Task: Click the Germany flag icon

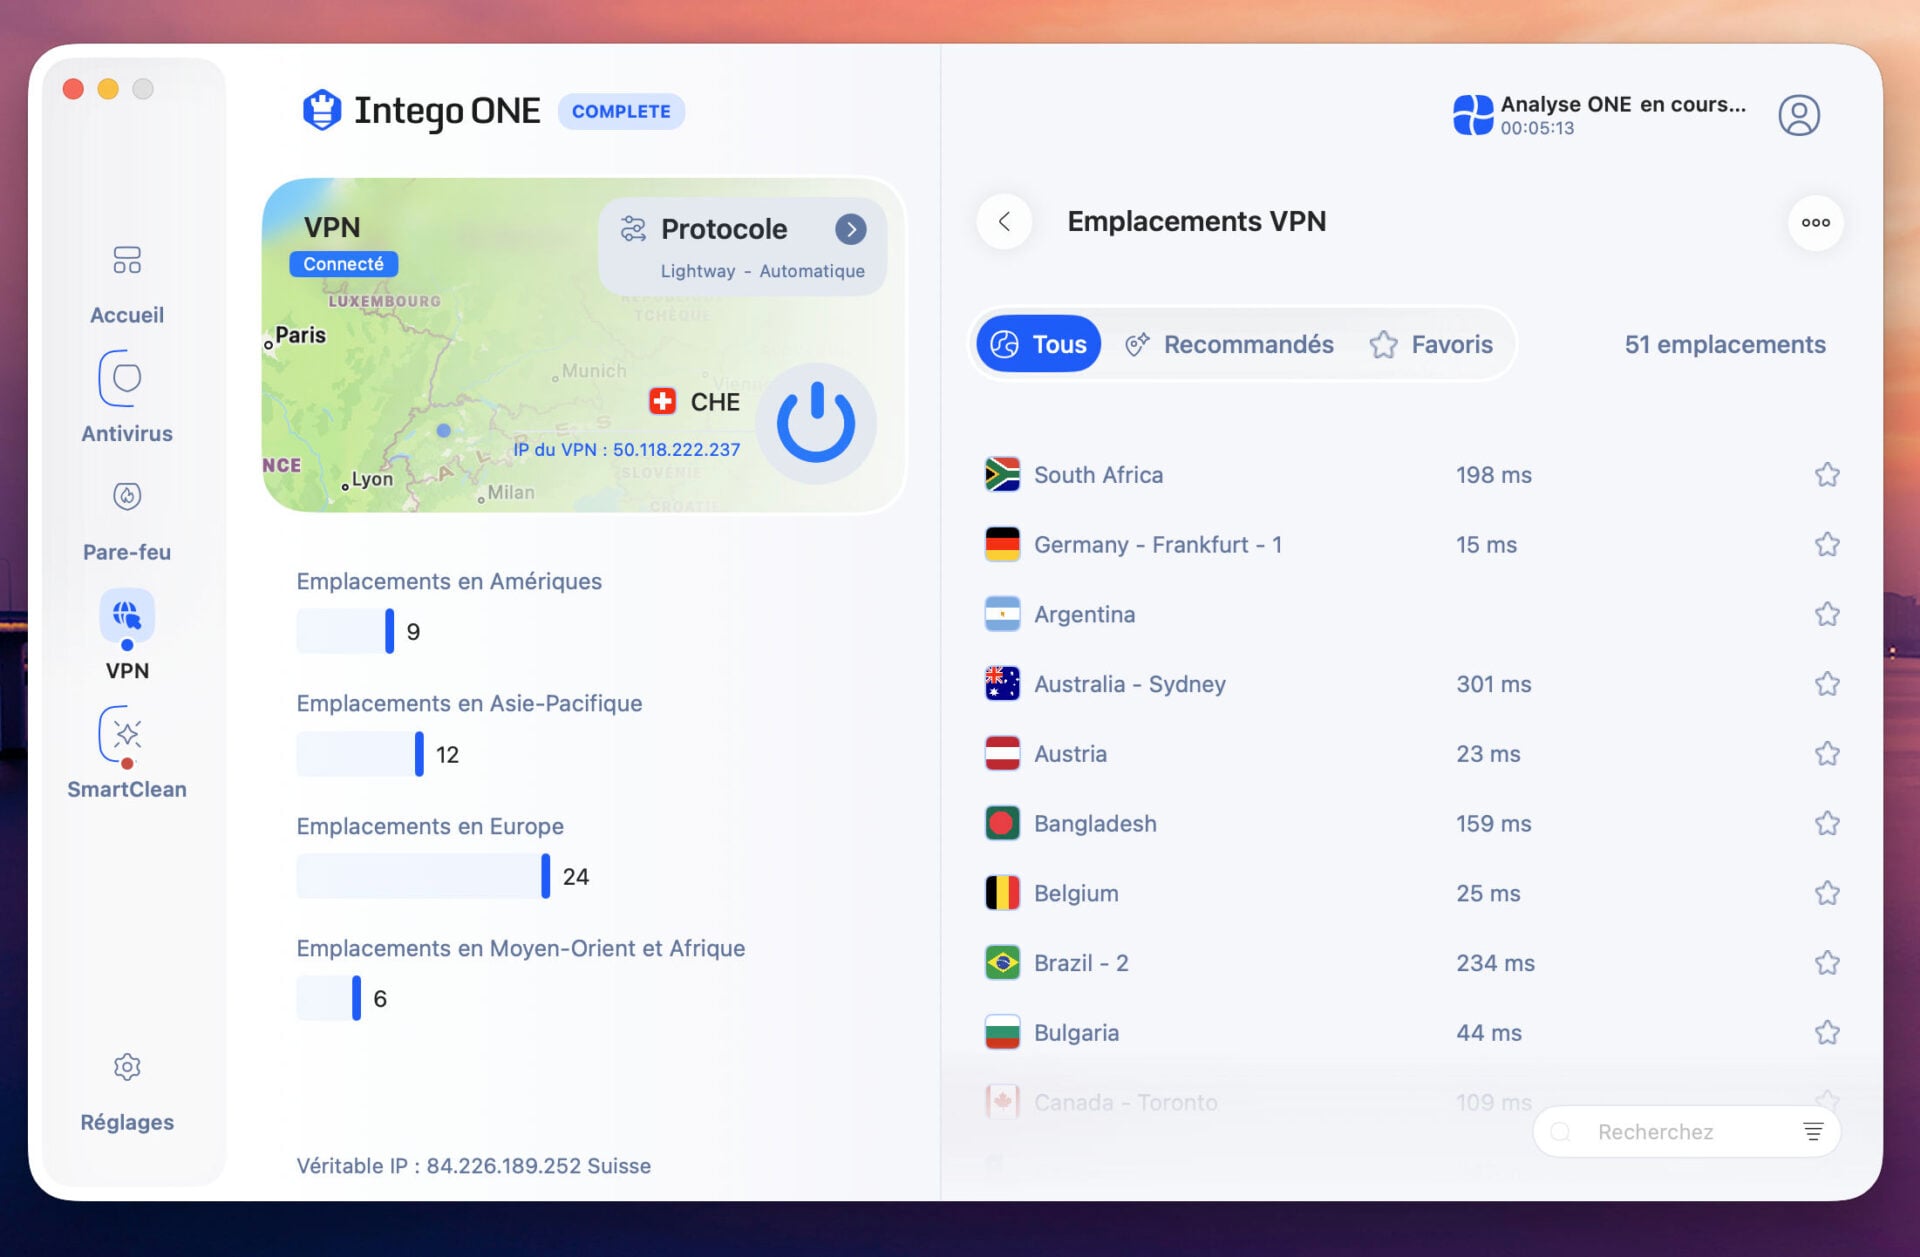Action: [1002, 544]
